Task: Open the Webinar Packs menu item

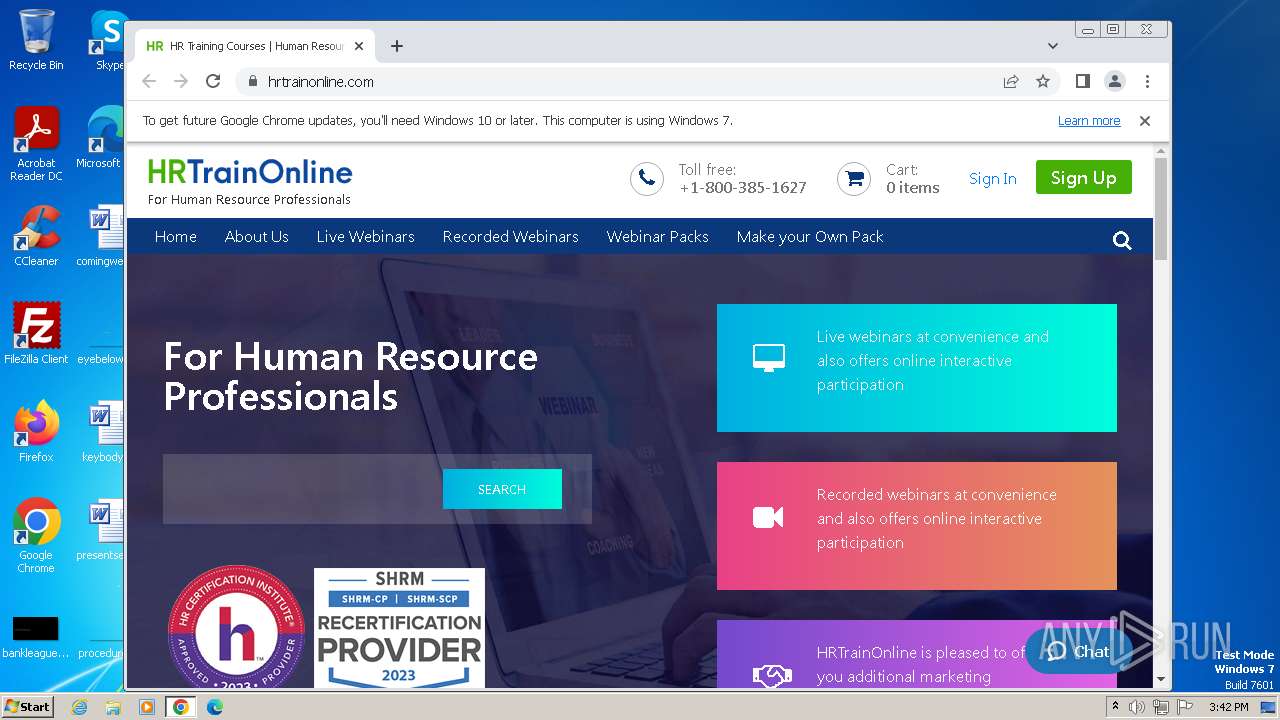Action: pyautogui.click(x=658, y=237)
